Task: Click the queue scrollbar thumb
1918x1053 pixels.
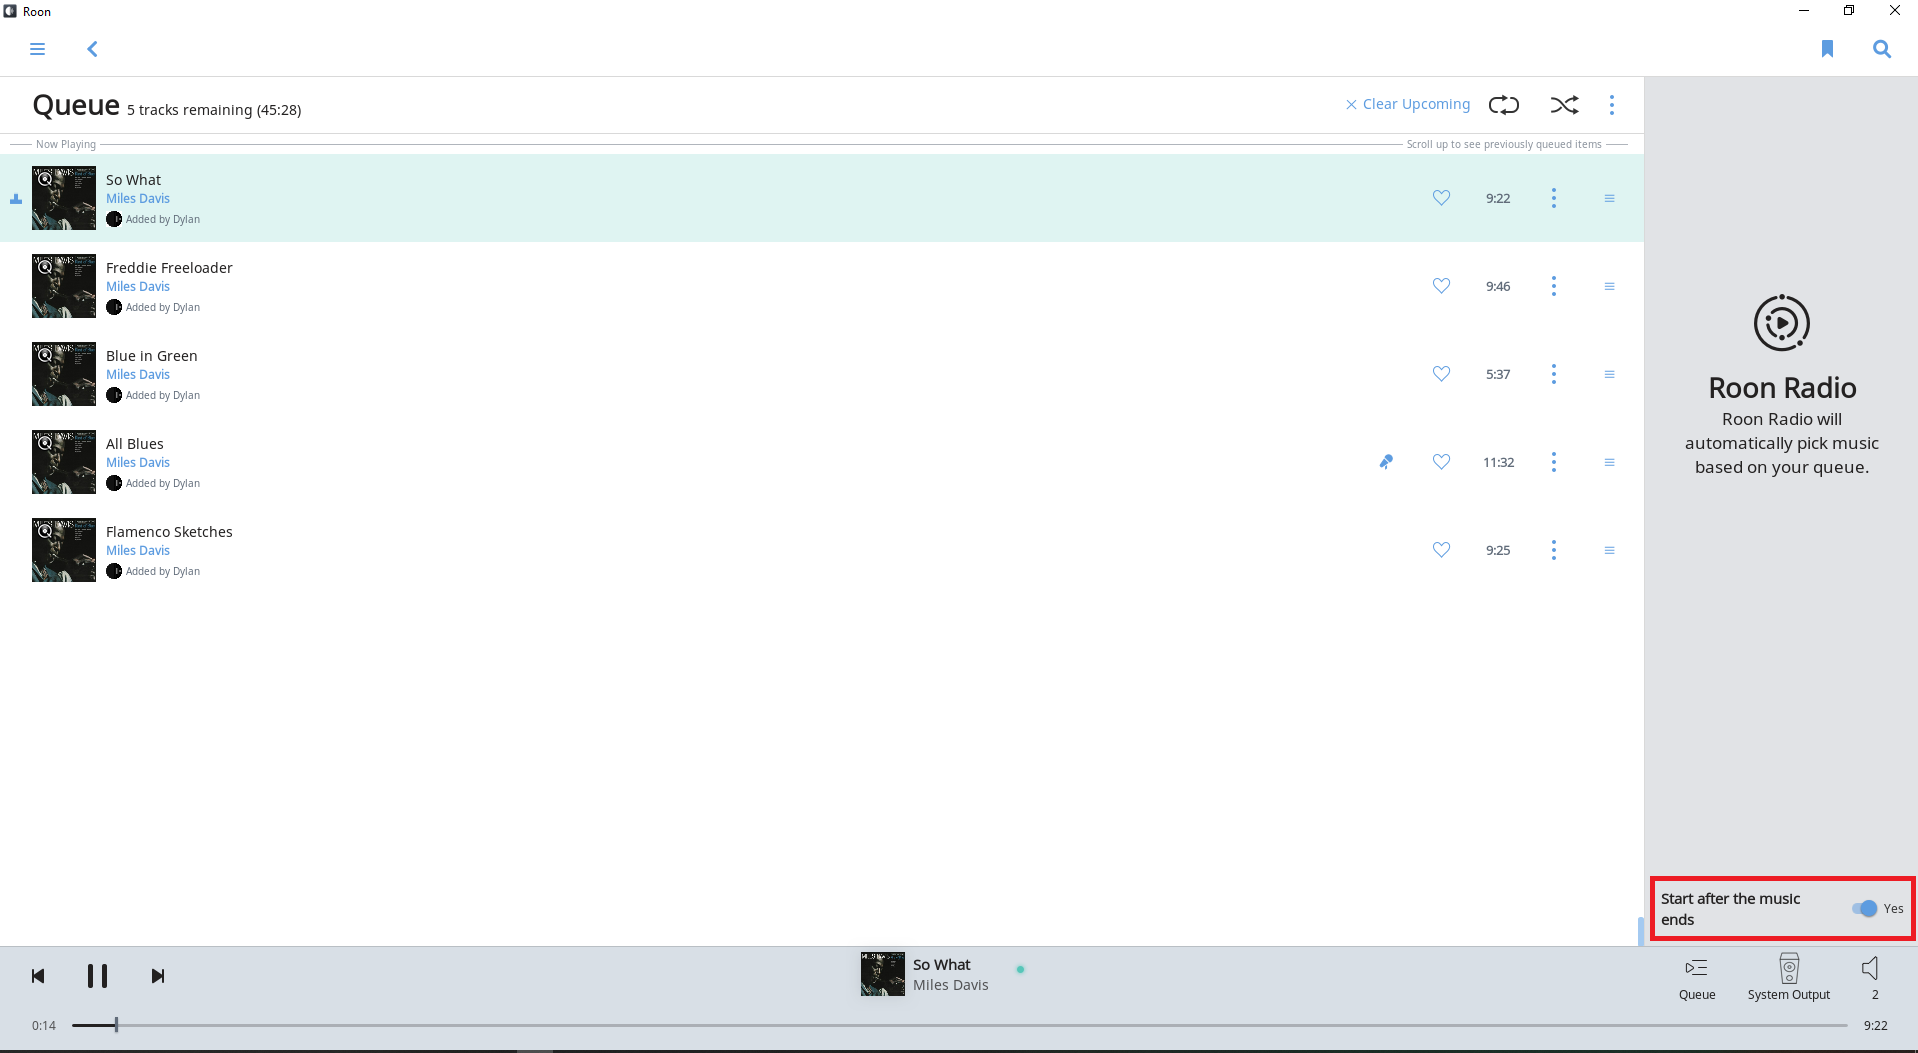Action: coord(1640,930)
